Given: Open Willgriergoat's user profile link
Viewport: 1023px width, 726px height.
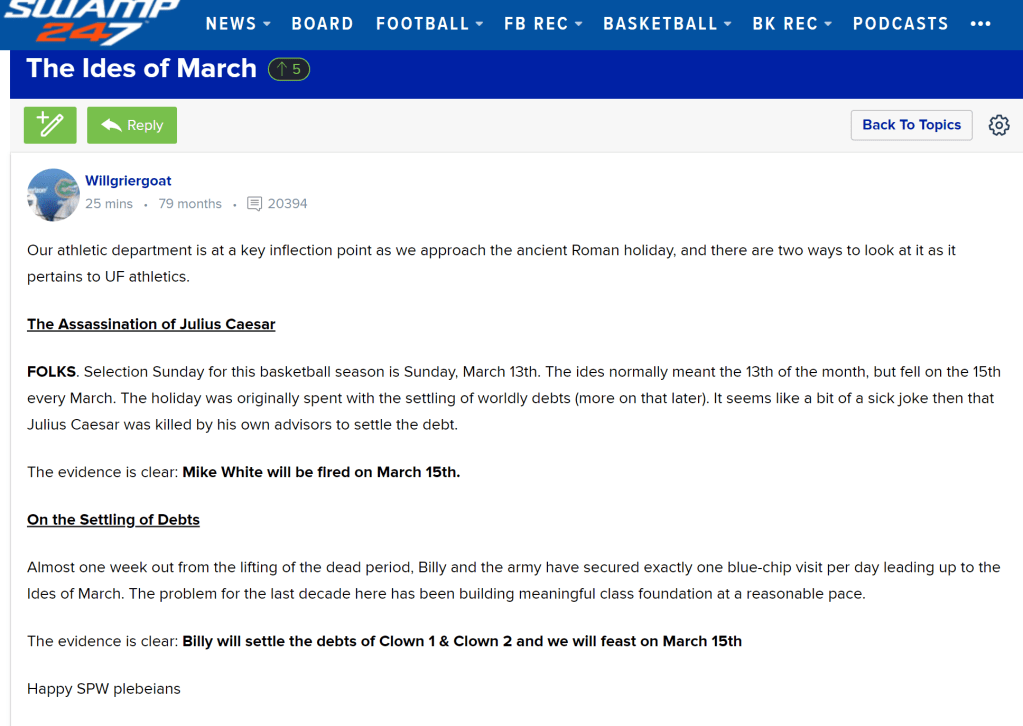Looking at the screenshot, I should (x=128, y=181).
